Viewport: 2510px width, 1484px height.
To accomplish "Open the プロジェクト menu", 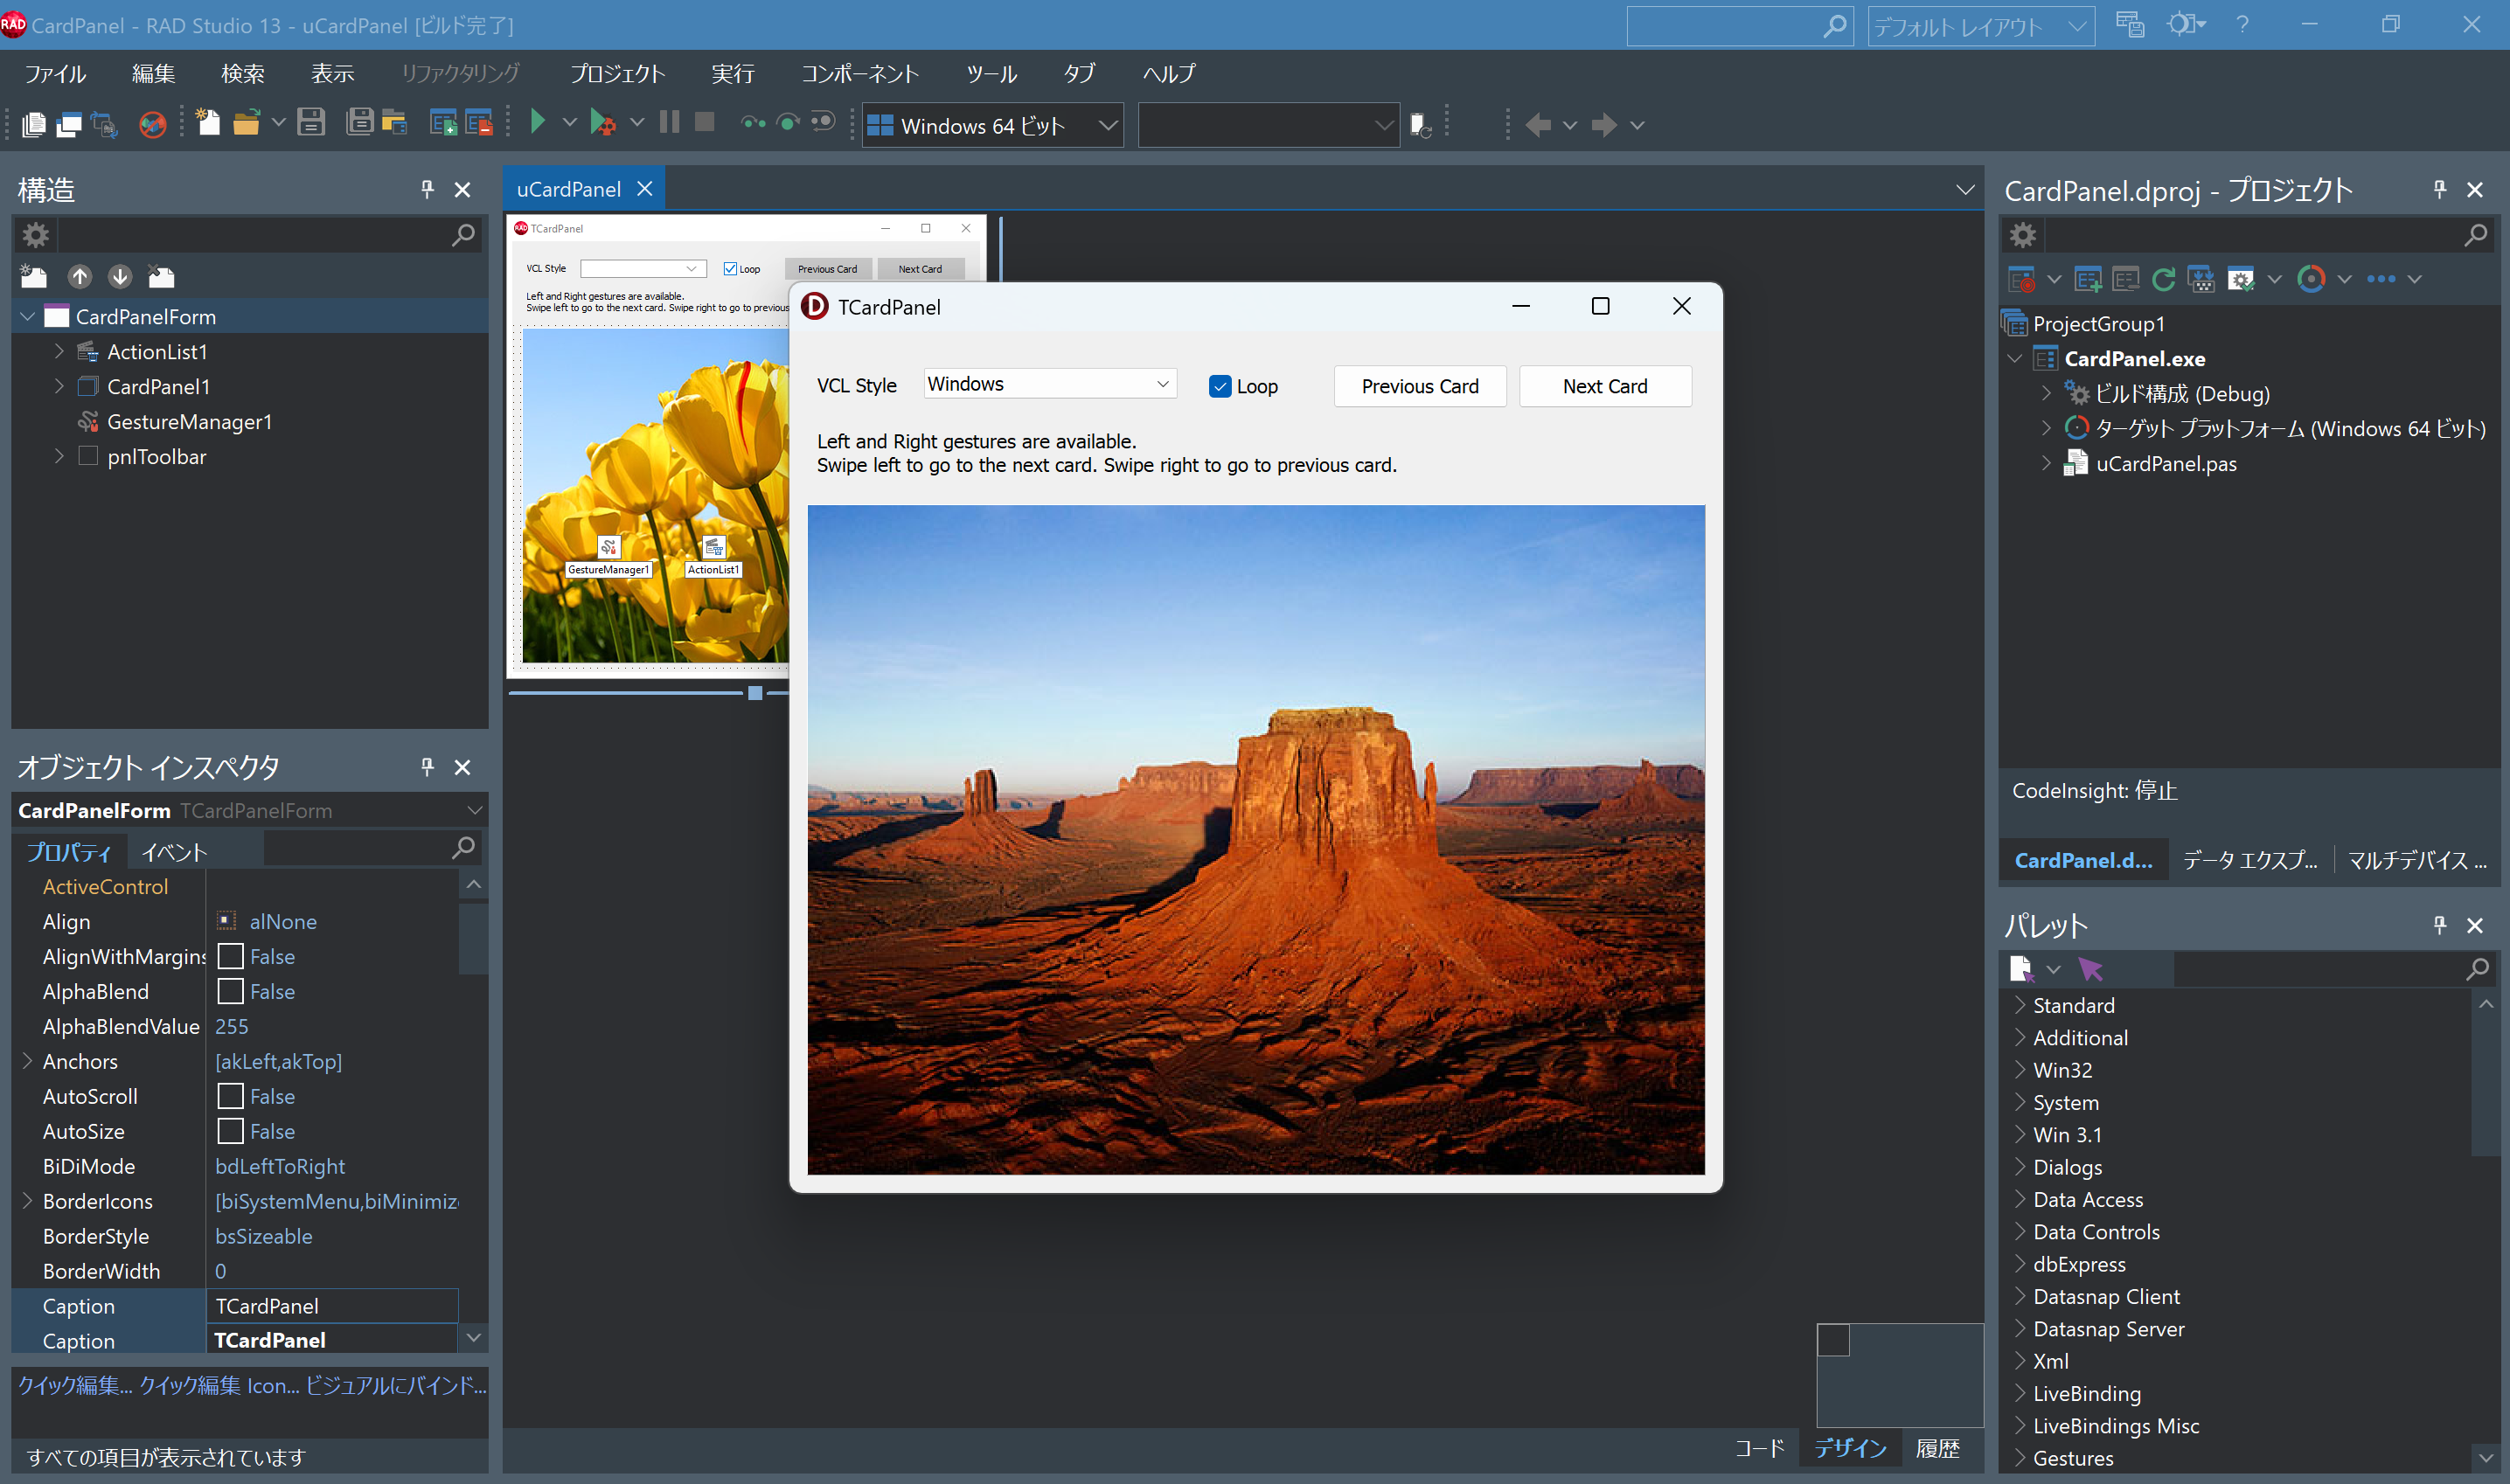I will pos(617,73).
